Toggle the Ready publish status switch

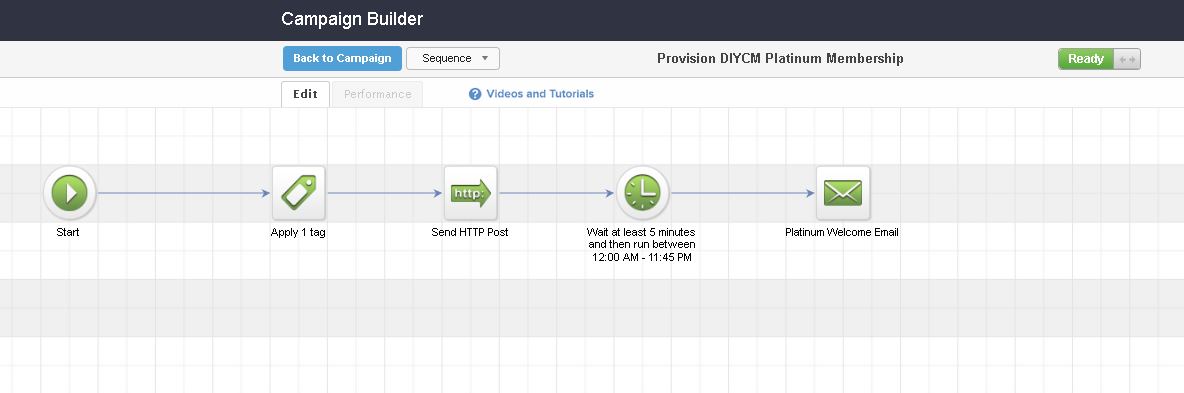(1099, 59)
